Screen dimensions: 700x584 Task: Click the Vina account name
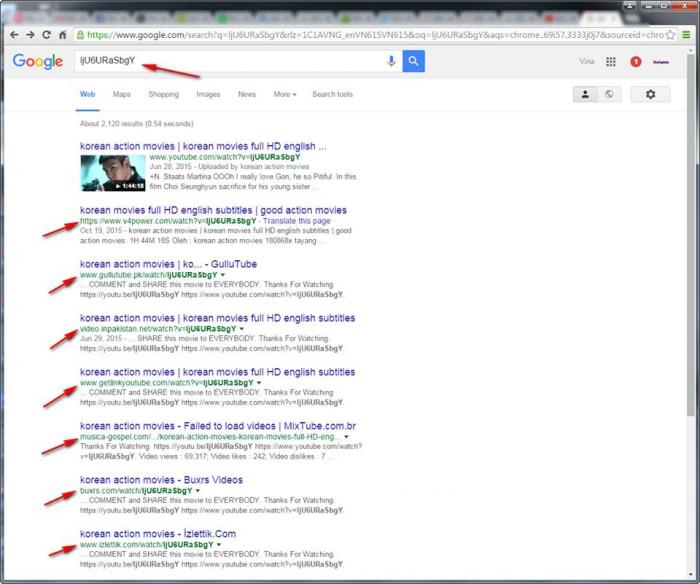[x=586, y=62]
